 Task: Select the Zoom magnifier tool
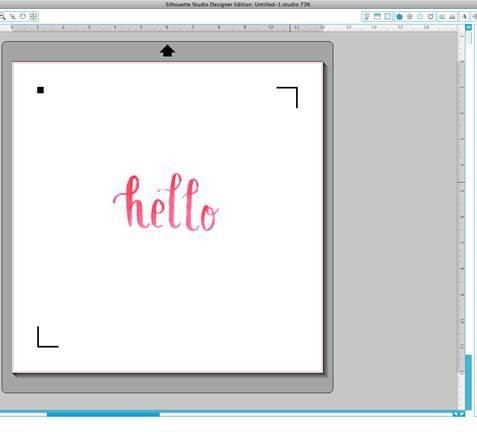tap(3, 16)
